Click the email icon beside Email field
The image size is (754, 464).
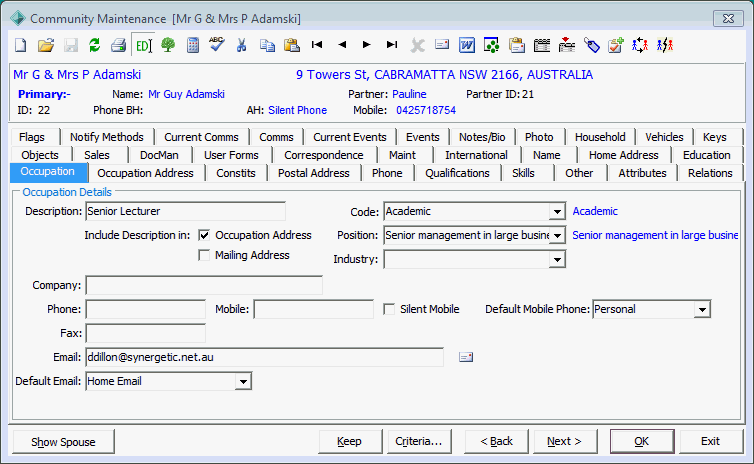pyautogui.click(x=466, y=357)
